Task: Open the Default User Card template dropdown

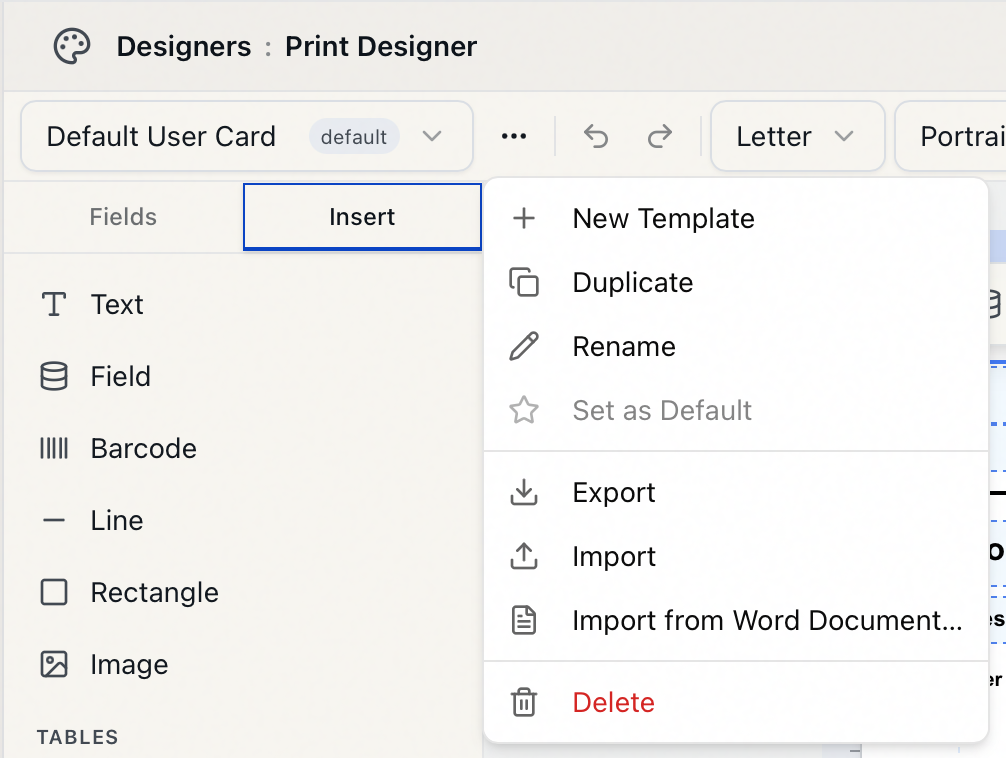Action: click(247, 136)
